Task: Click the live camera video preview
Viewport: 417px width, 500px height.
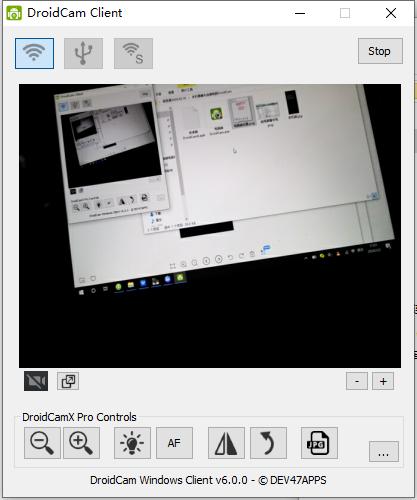Action: [210, 226]
